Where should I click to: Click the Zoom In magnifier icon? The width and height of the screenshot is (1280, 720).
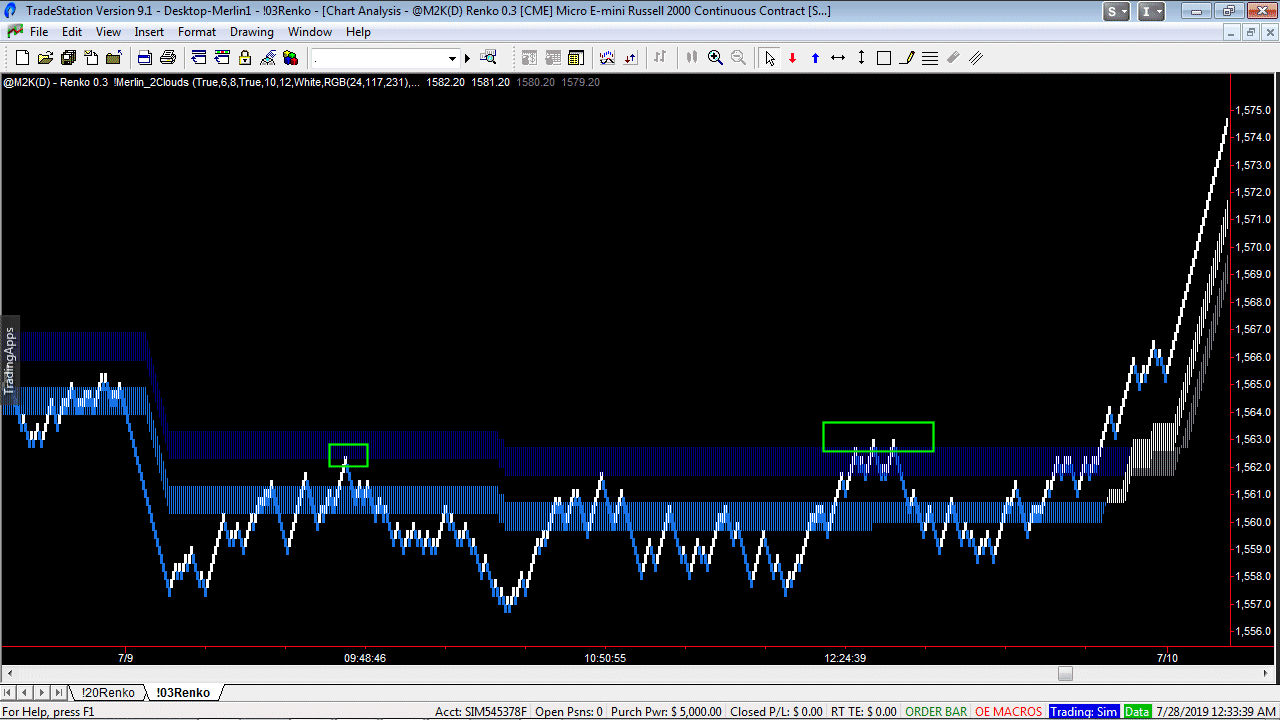coord(715,58)
